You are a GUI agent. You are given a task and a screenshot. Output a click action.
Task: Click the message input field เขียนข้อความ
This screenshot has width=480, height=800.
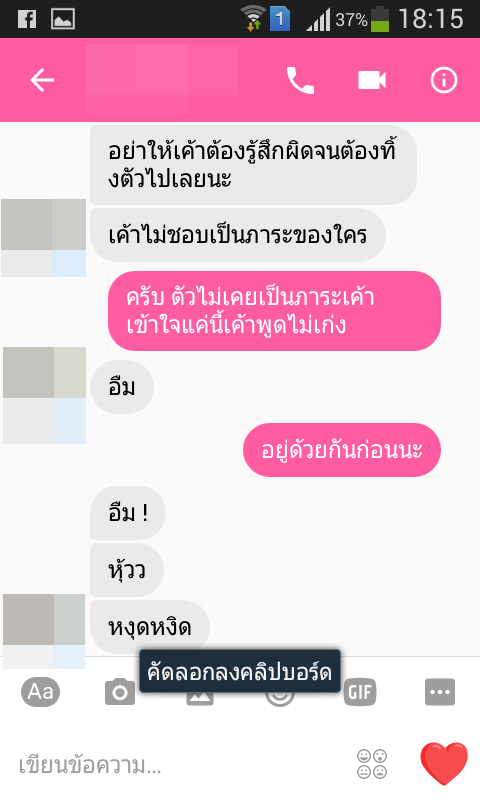pos(179,765)
